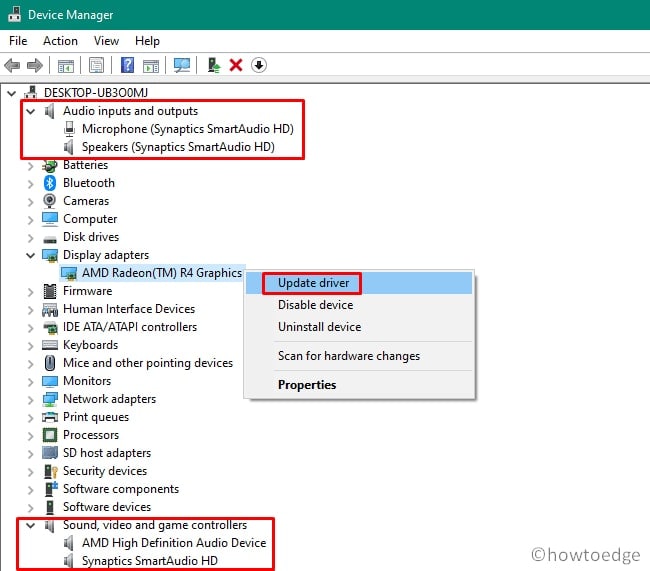Click the Software components puzzle icon
Screen dimensions: 650x571
[x=51, y=489]
